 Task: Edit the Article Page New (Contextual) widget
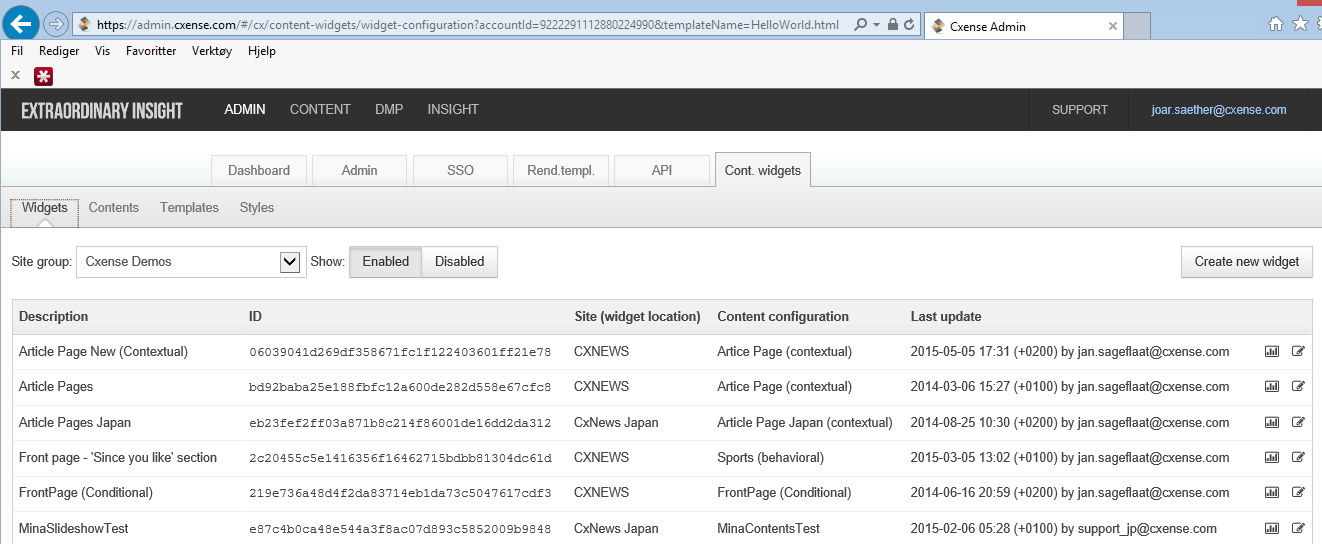coord(1299,352)
